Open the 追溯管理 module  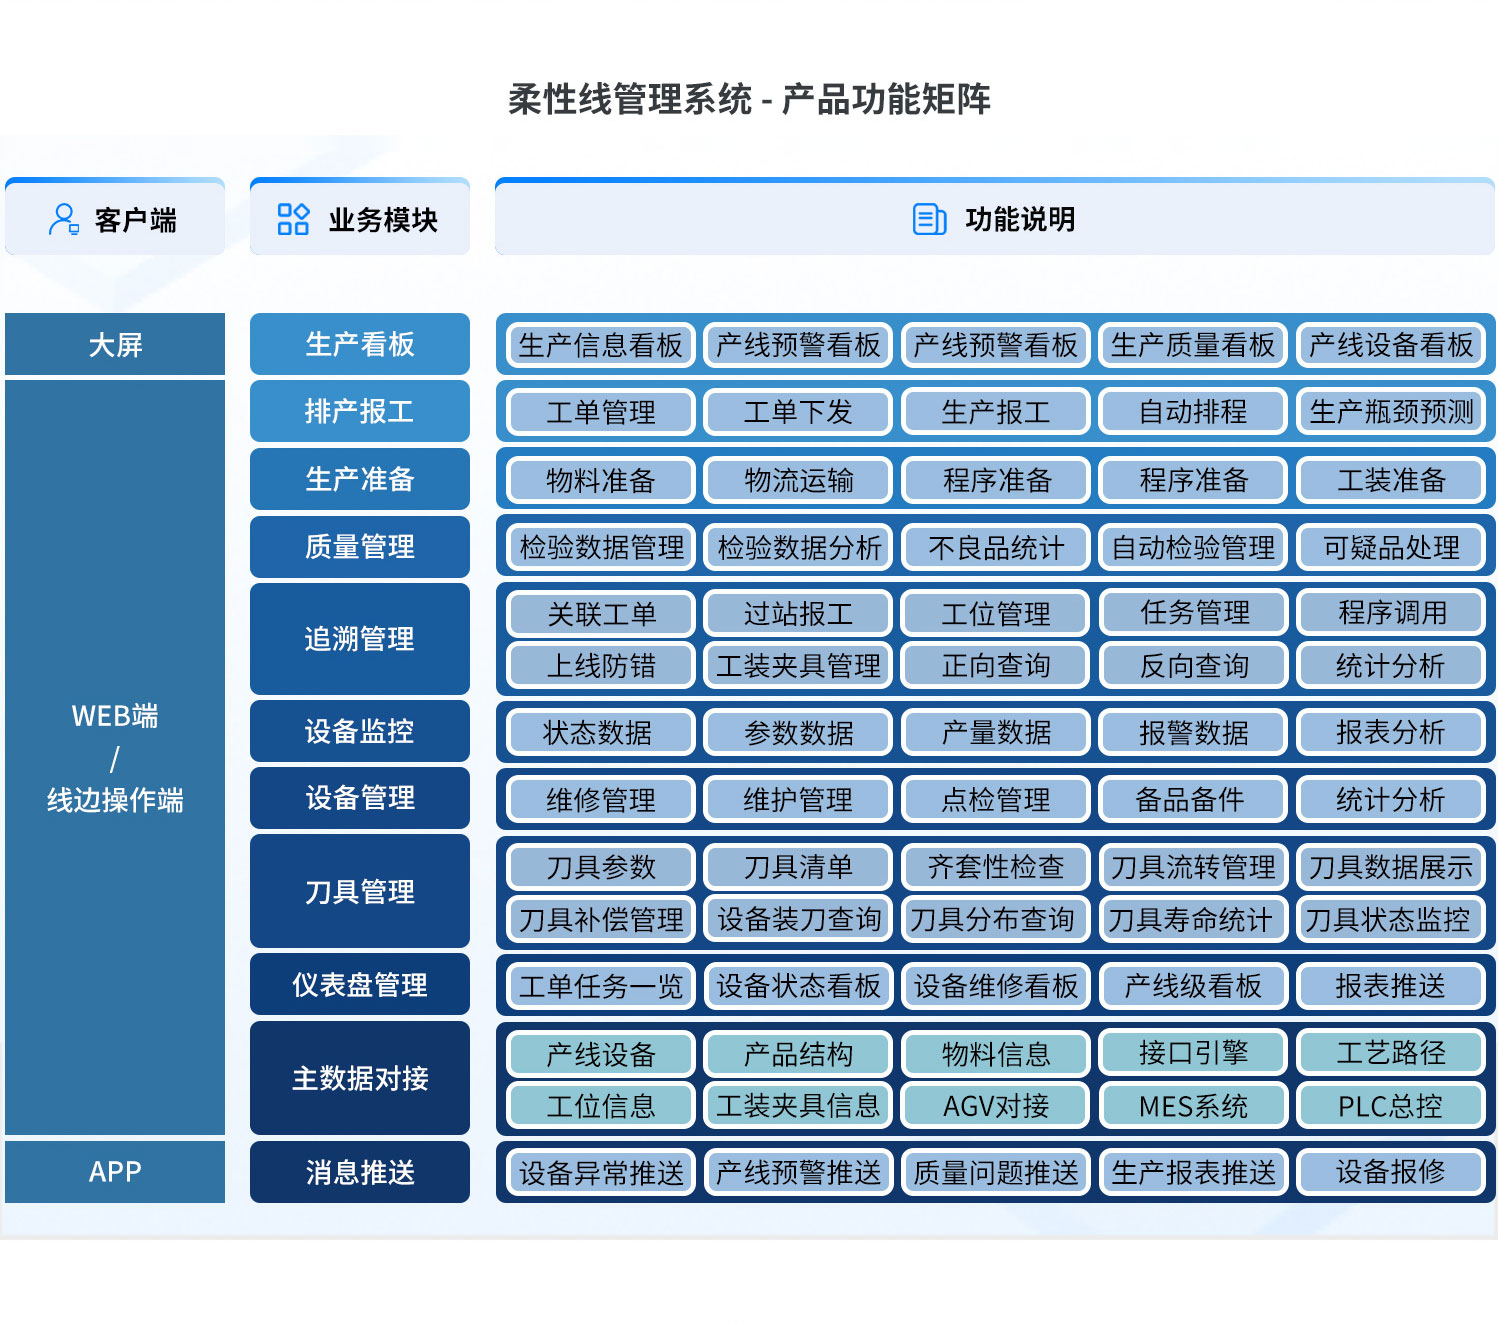pyautogui.click(x=360, y=639)
